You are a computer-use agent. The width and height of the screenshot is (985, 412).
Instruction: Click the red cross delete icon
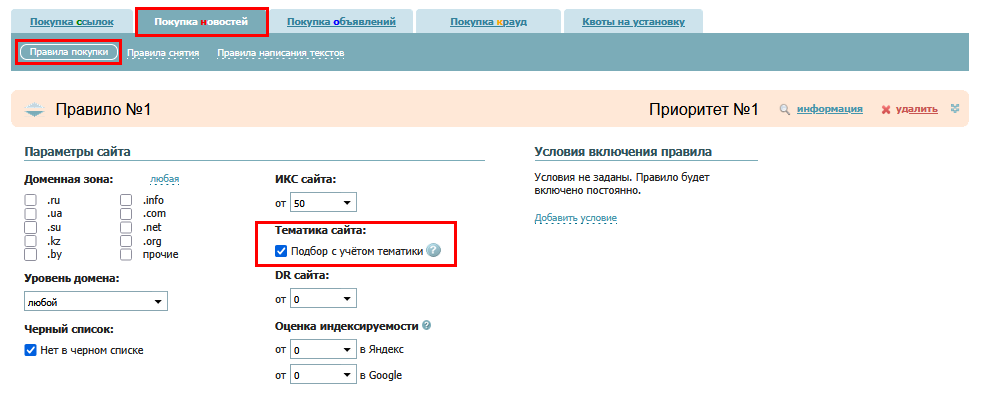coord(886,109)
